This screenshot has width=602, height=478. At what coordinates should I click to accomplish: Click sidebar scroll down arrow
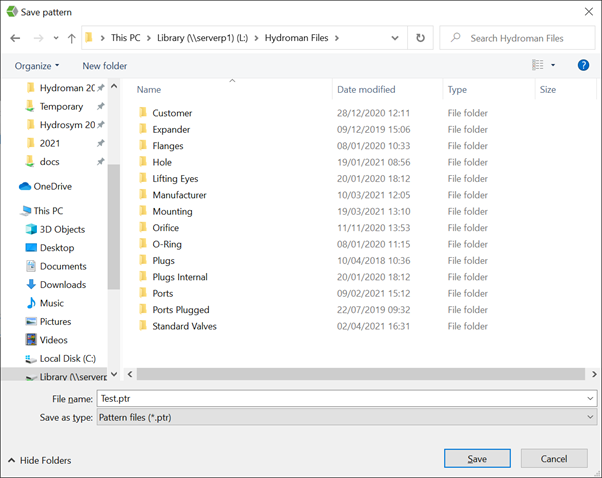pyautogui.click(x=114, y=374)
